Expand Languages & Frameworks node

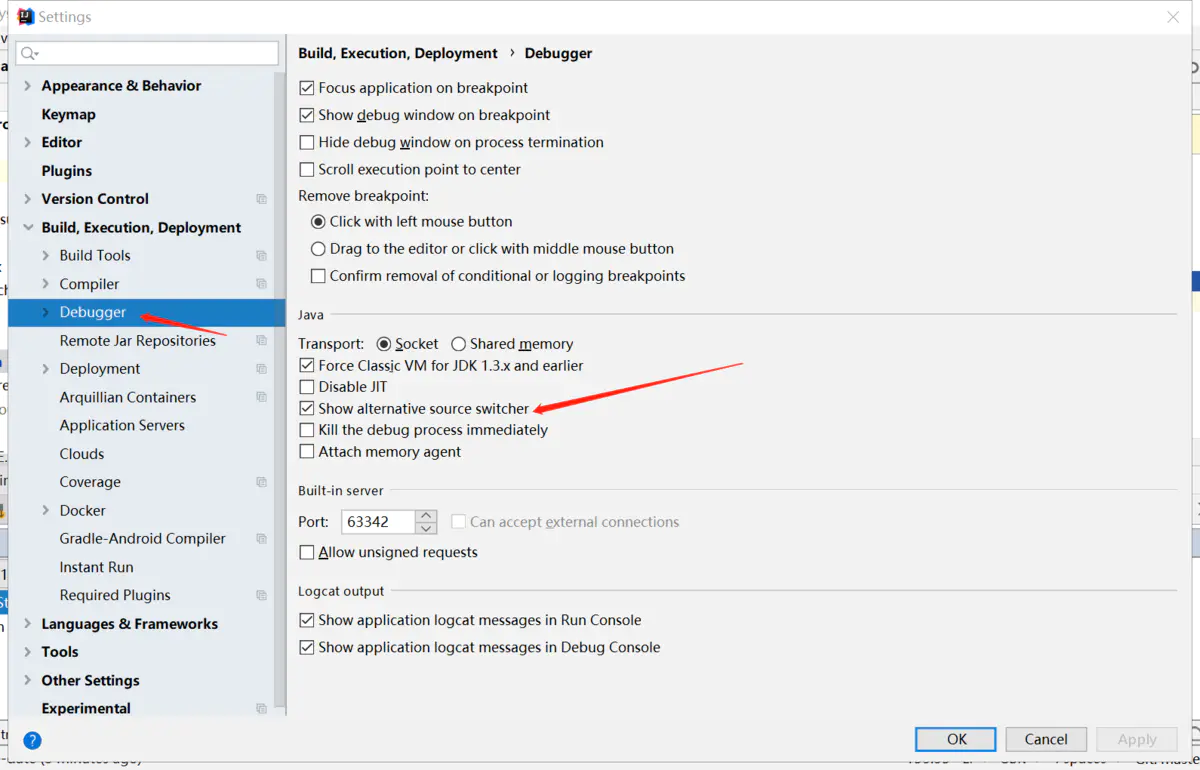coord(28,624)
